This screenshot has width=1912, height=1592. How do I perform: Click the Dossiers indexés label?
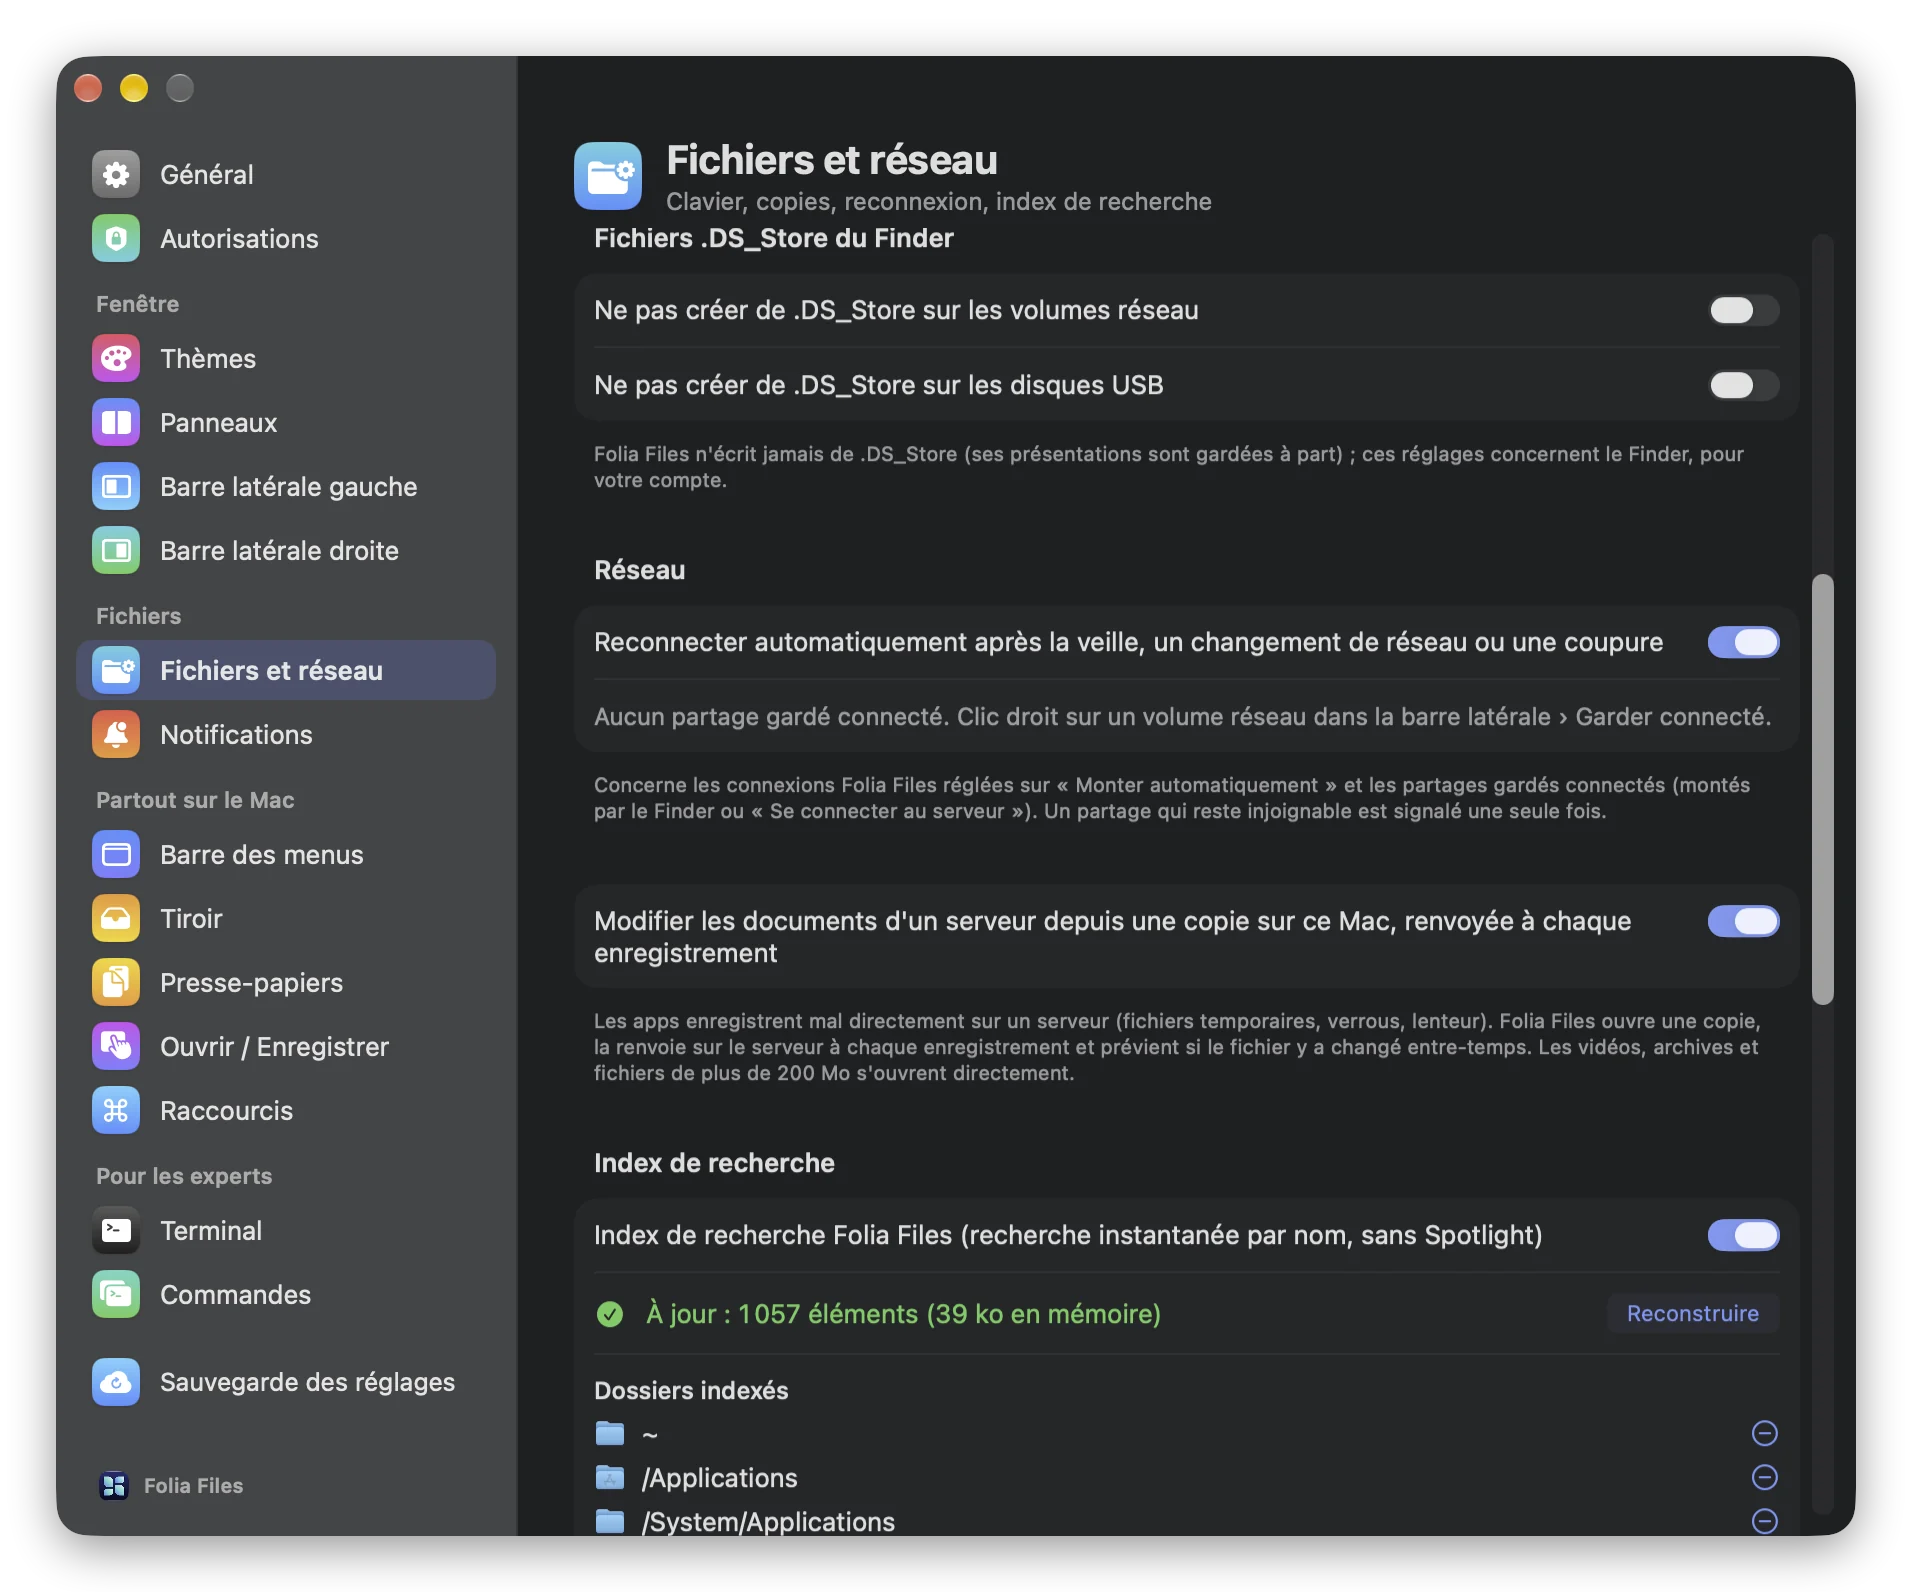691,1391
